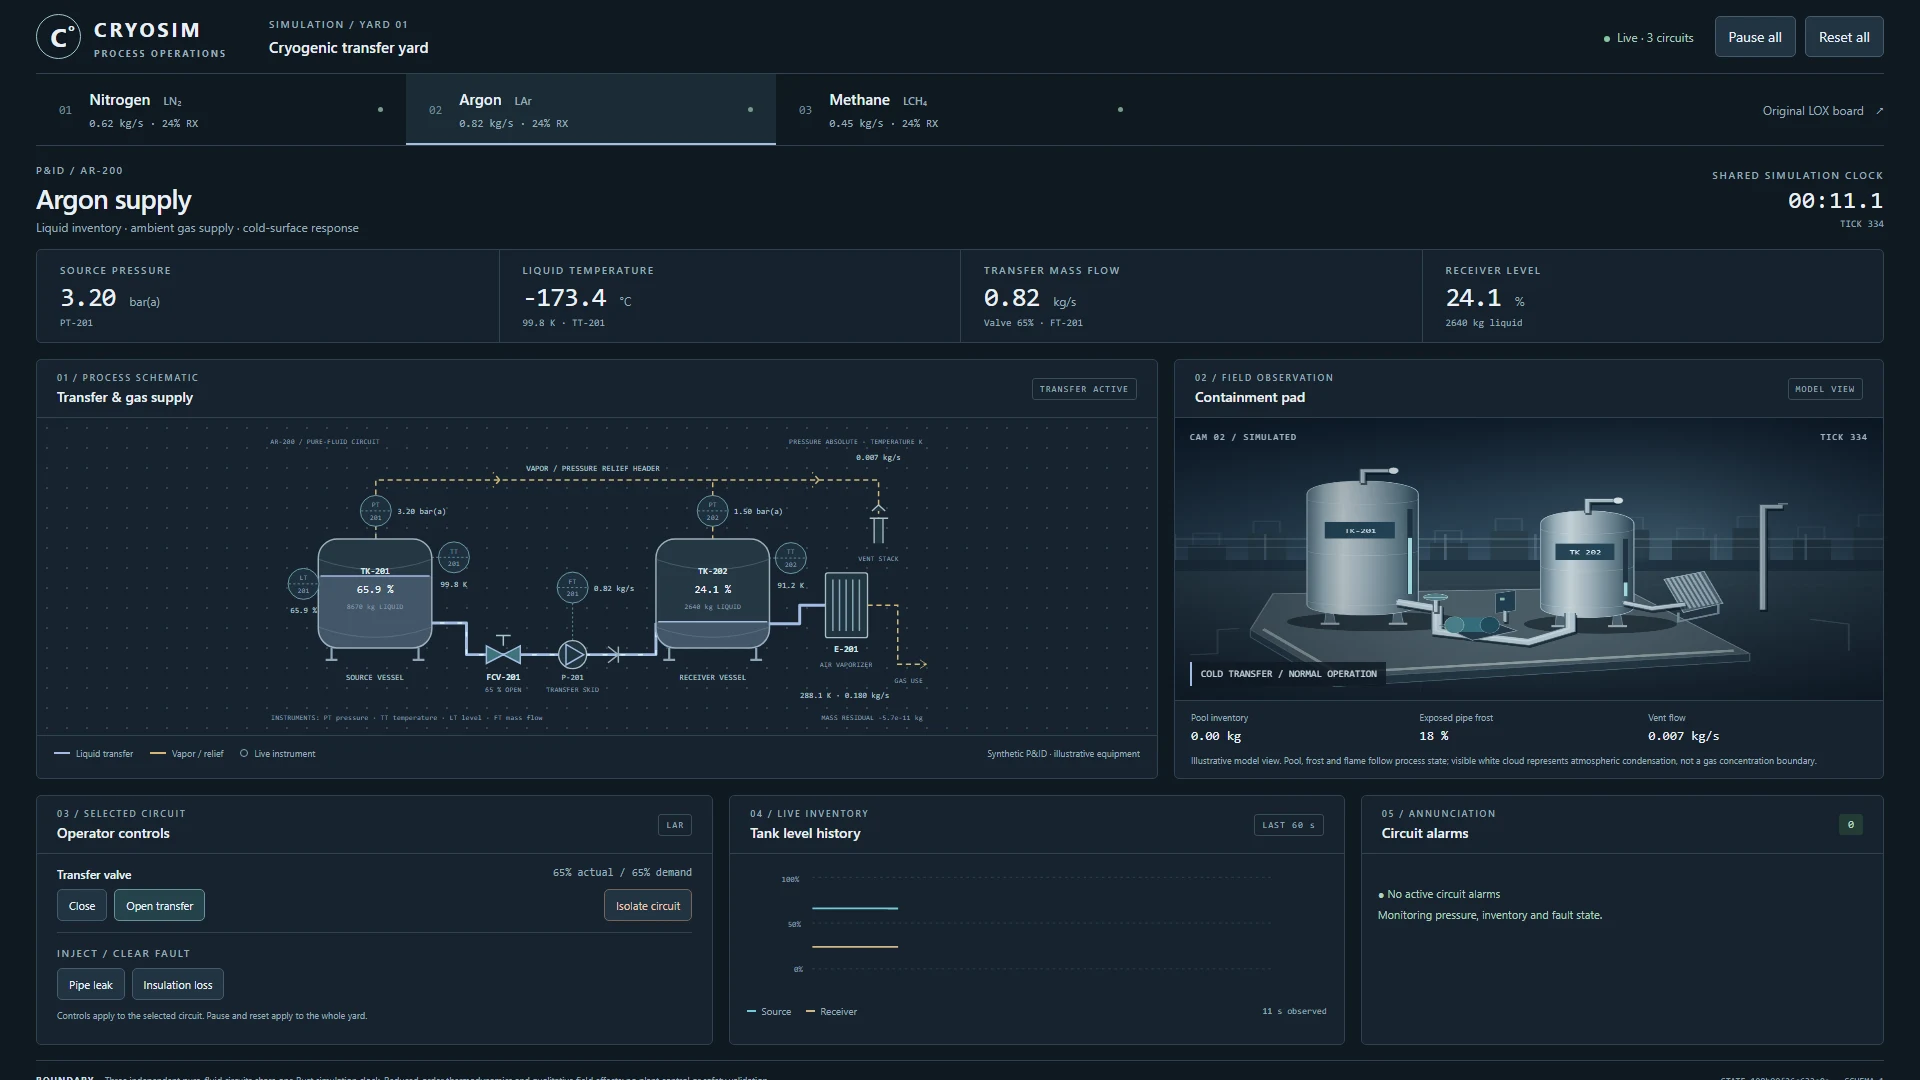This screenshot has width=1920, height=1080.
Task: Click the TK-202 receiver vessel
Action: (712, 594)
